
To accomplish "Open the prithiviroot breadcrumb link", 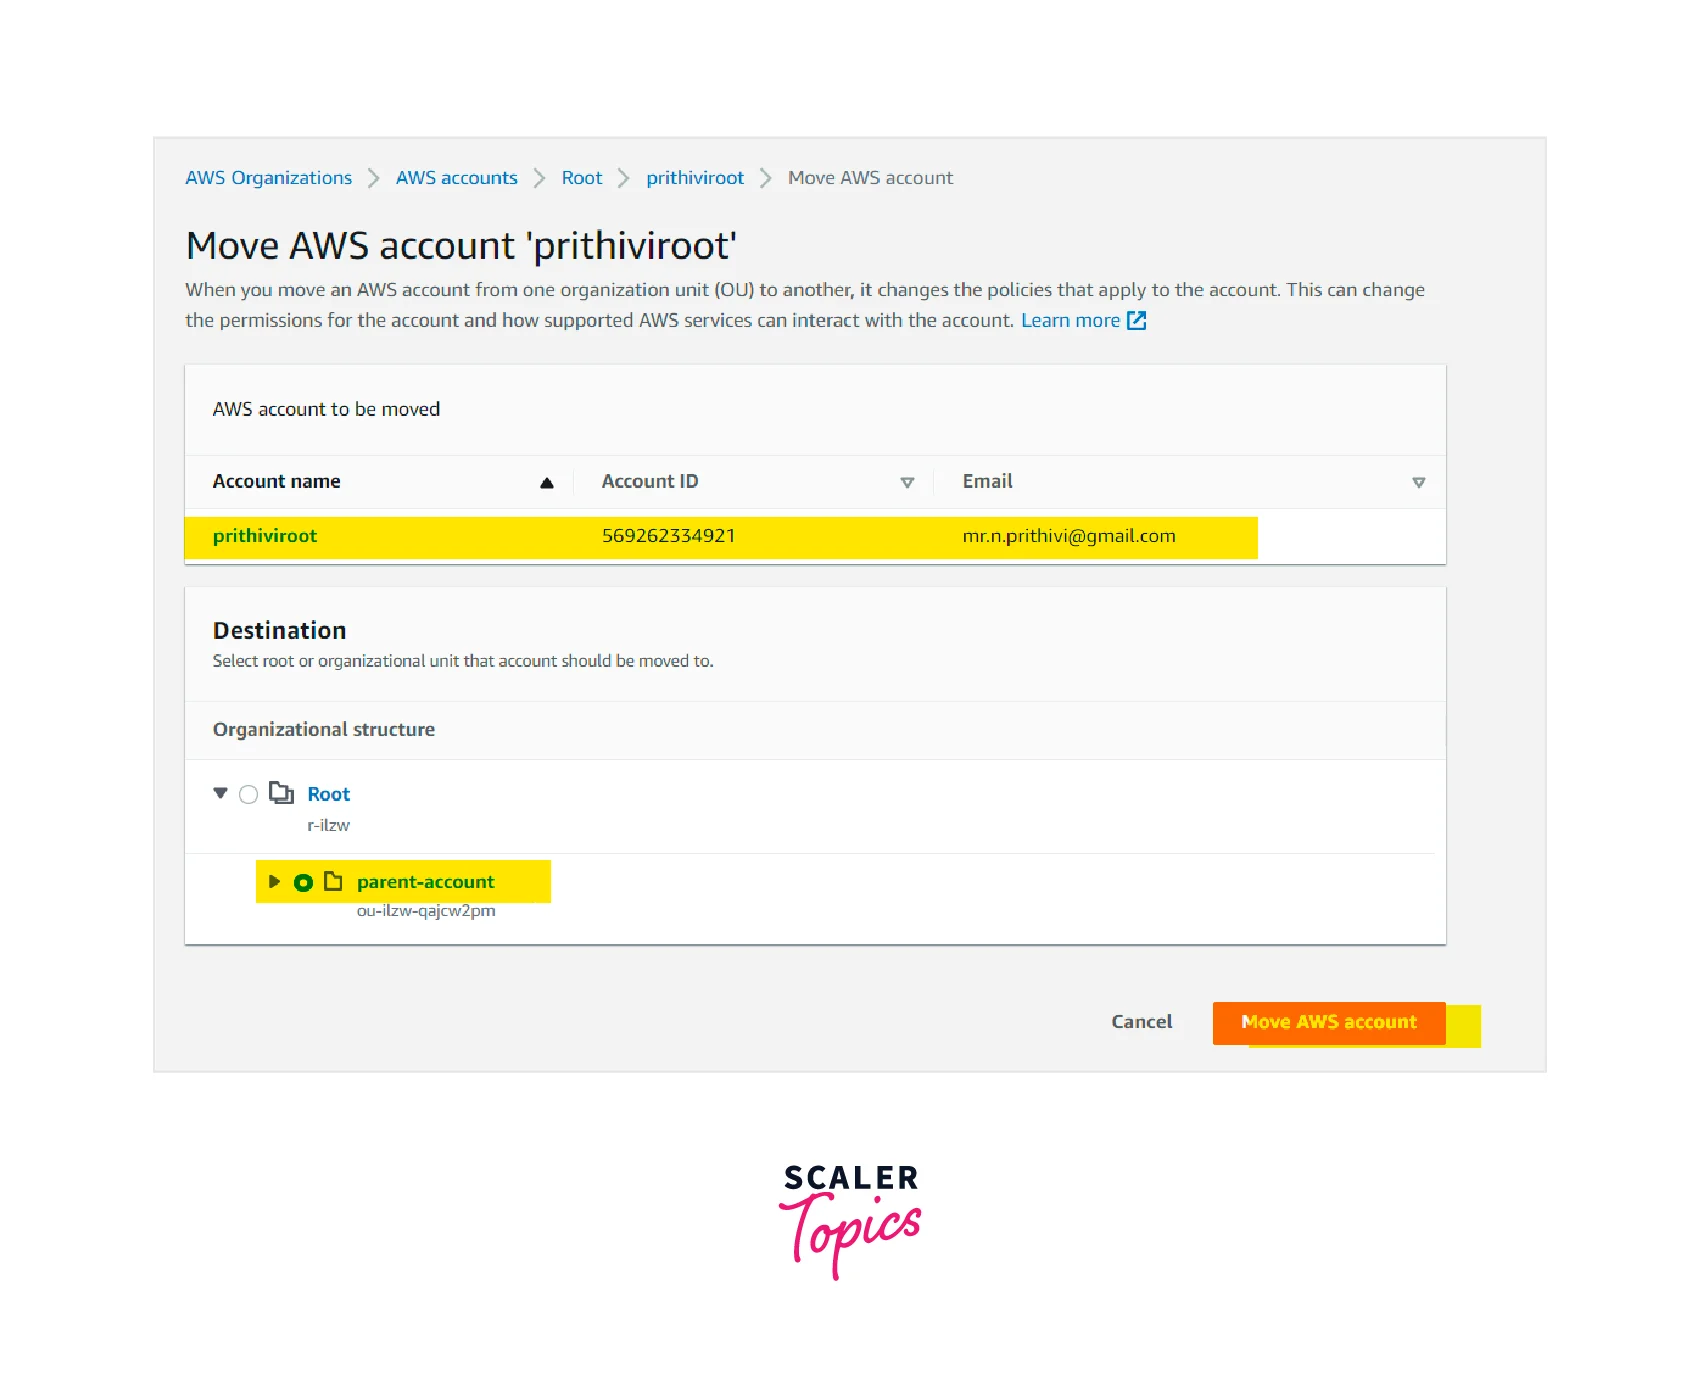I will coord(694,178).
